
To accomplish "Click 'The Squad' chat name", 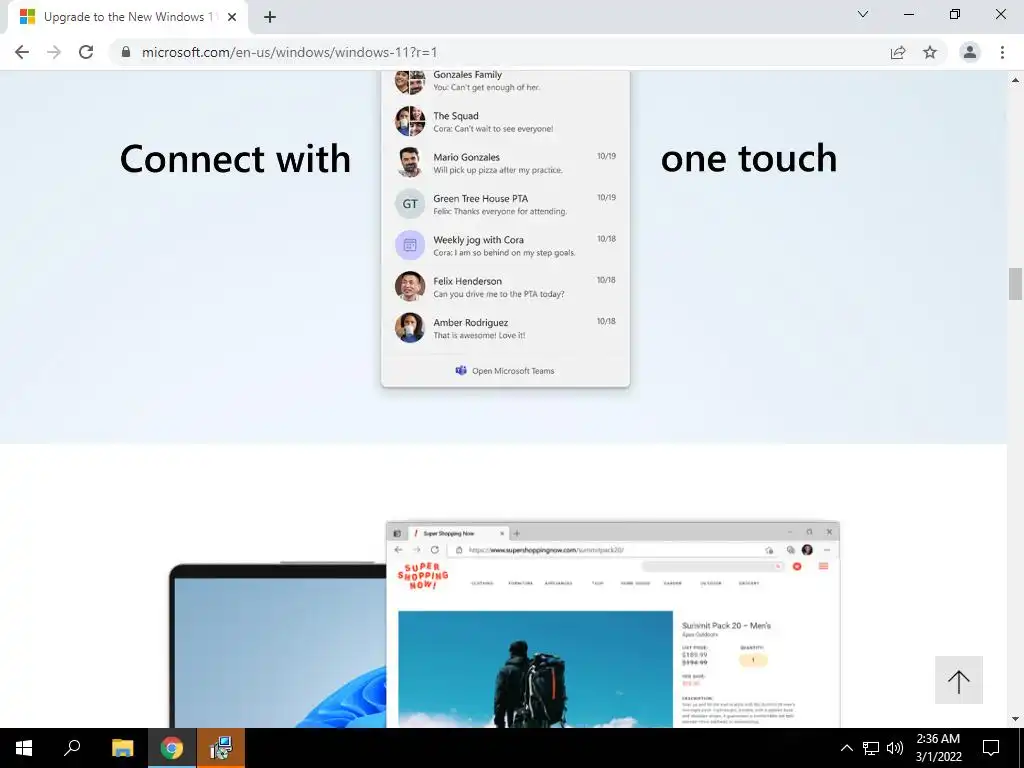I will 456,116.
